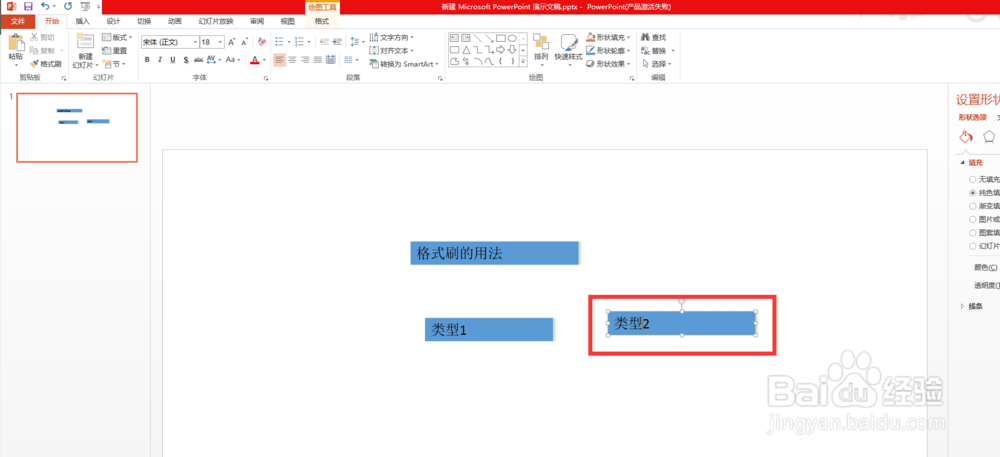The width and height of the screenshot is (1000, 457).
Task: Click the Redo icon
Action: coord(68,6)
